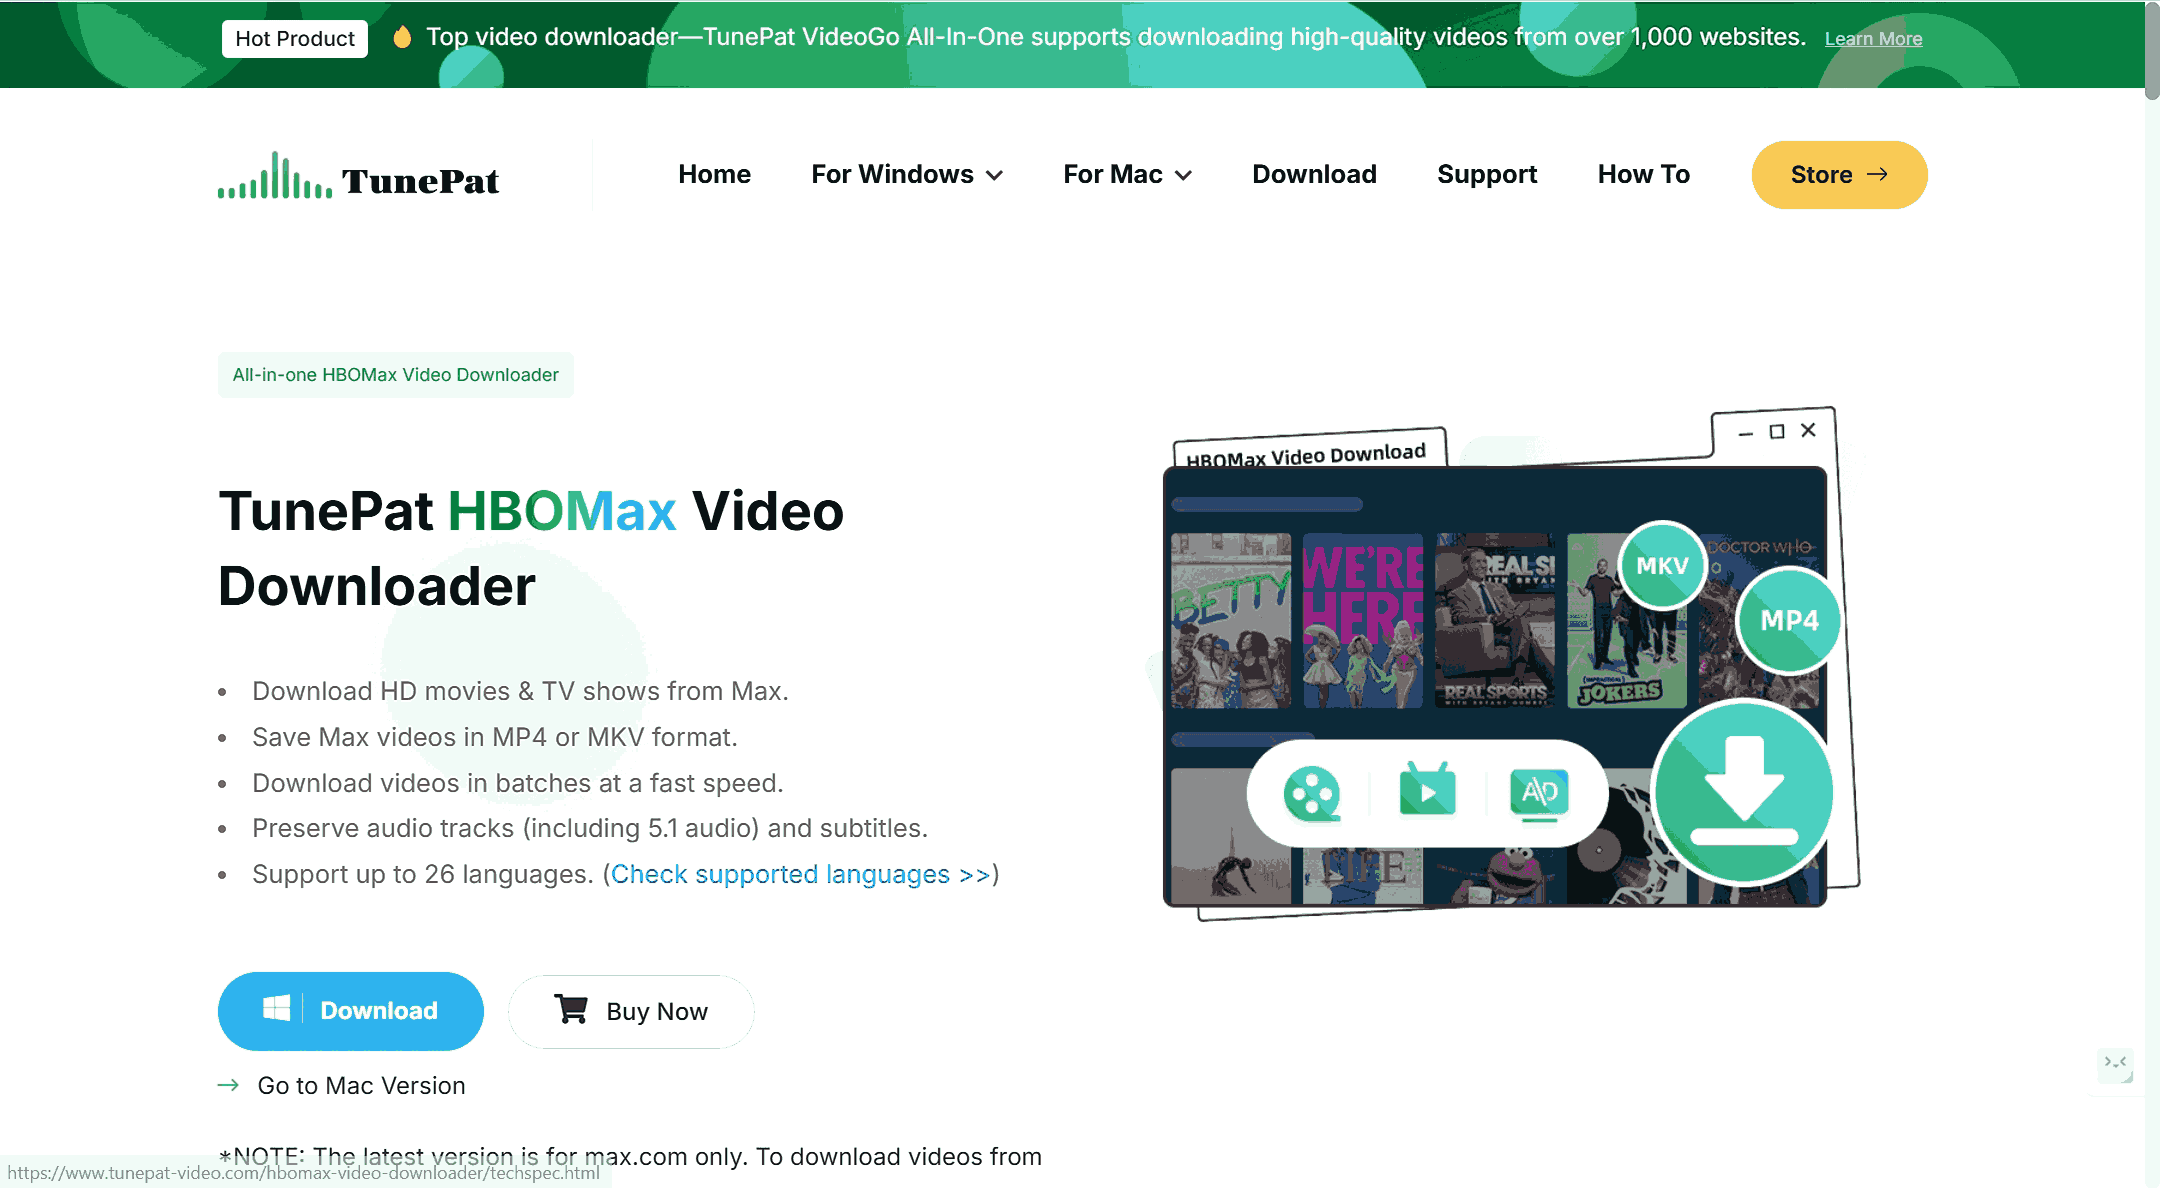
Task: Expand the For Mac dropdown
Action: coord(1128,174)
